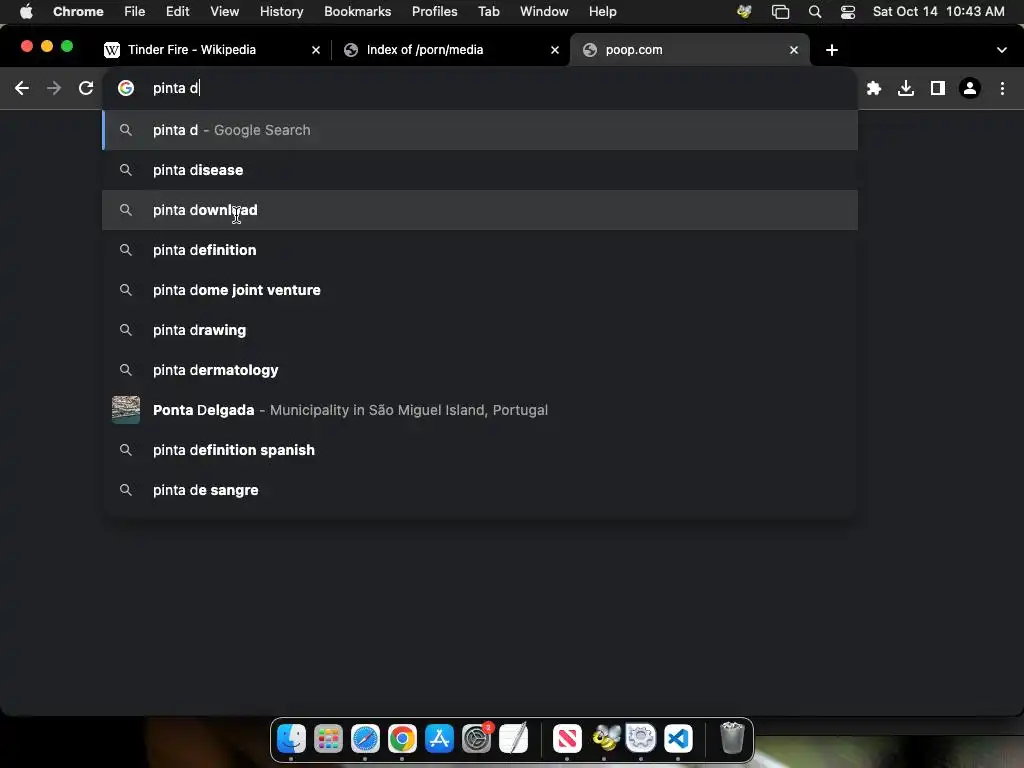This screenshot has width=1024, height=768.
Task: Click the search icon beside 'pinta disease'
Action: click(126, 170)
